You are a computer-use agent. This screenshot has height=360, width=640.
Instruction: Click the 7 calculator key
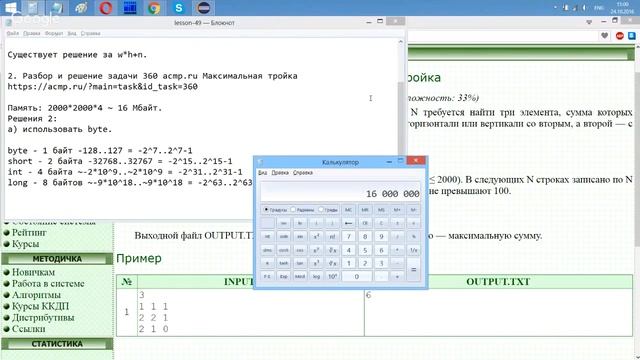(x=348, y=236)
